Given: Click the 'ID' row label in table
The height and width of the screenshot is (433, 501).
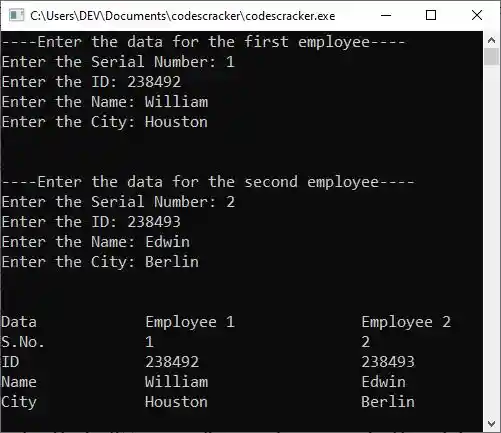Looking at the screenshot, I should point(10,362).
